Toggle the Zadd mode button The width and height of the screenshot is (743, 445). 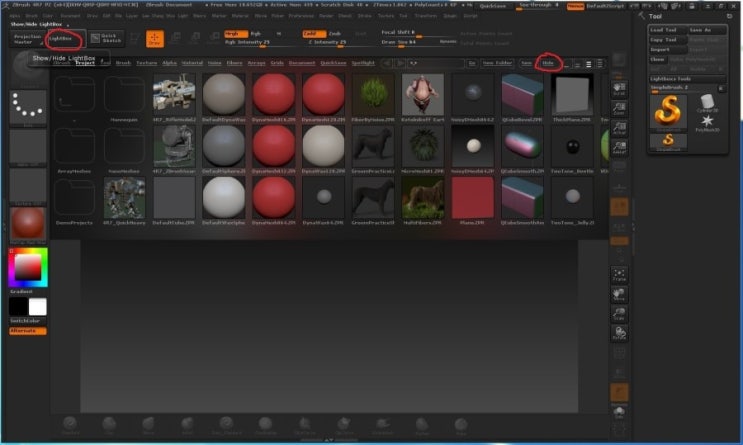pyautogui.click(x=314, y=34)
